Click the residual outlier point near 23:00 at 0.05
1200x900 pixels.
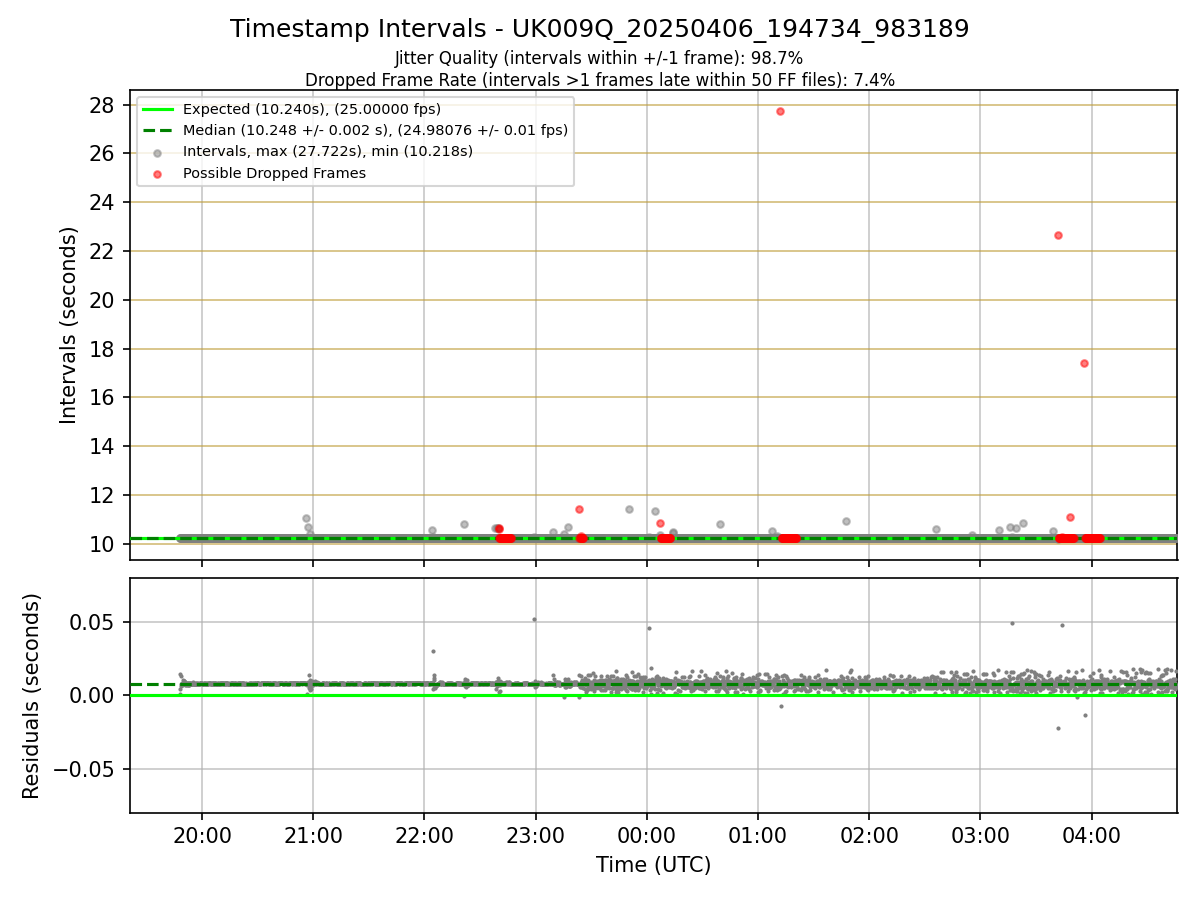[x=534, y=619]
